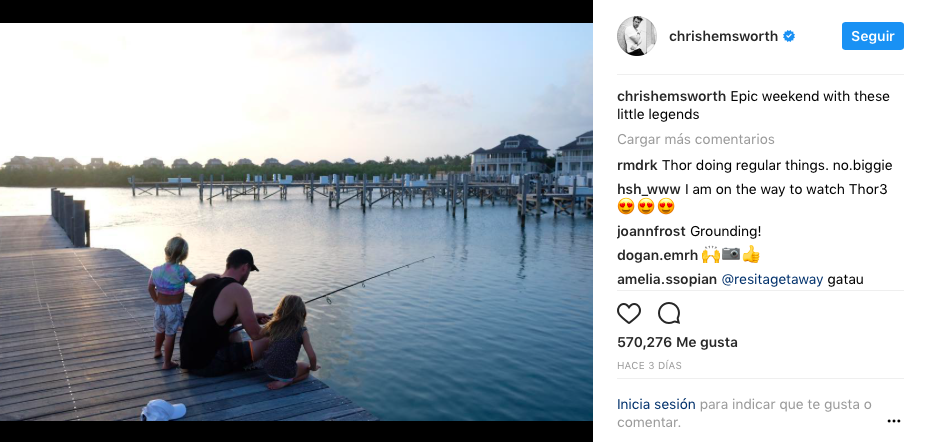The height and width of the screenshot is (442, 926).
Task: Click chrishemsworth username in the caption
Action: pos(672,97)
